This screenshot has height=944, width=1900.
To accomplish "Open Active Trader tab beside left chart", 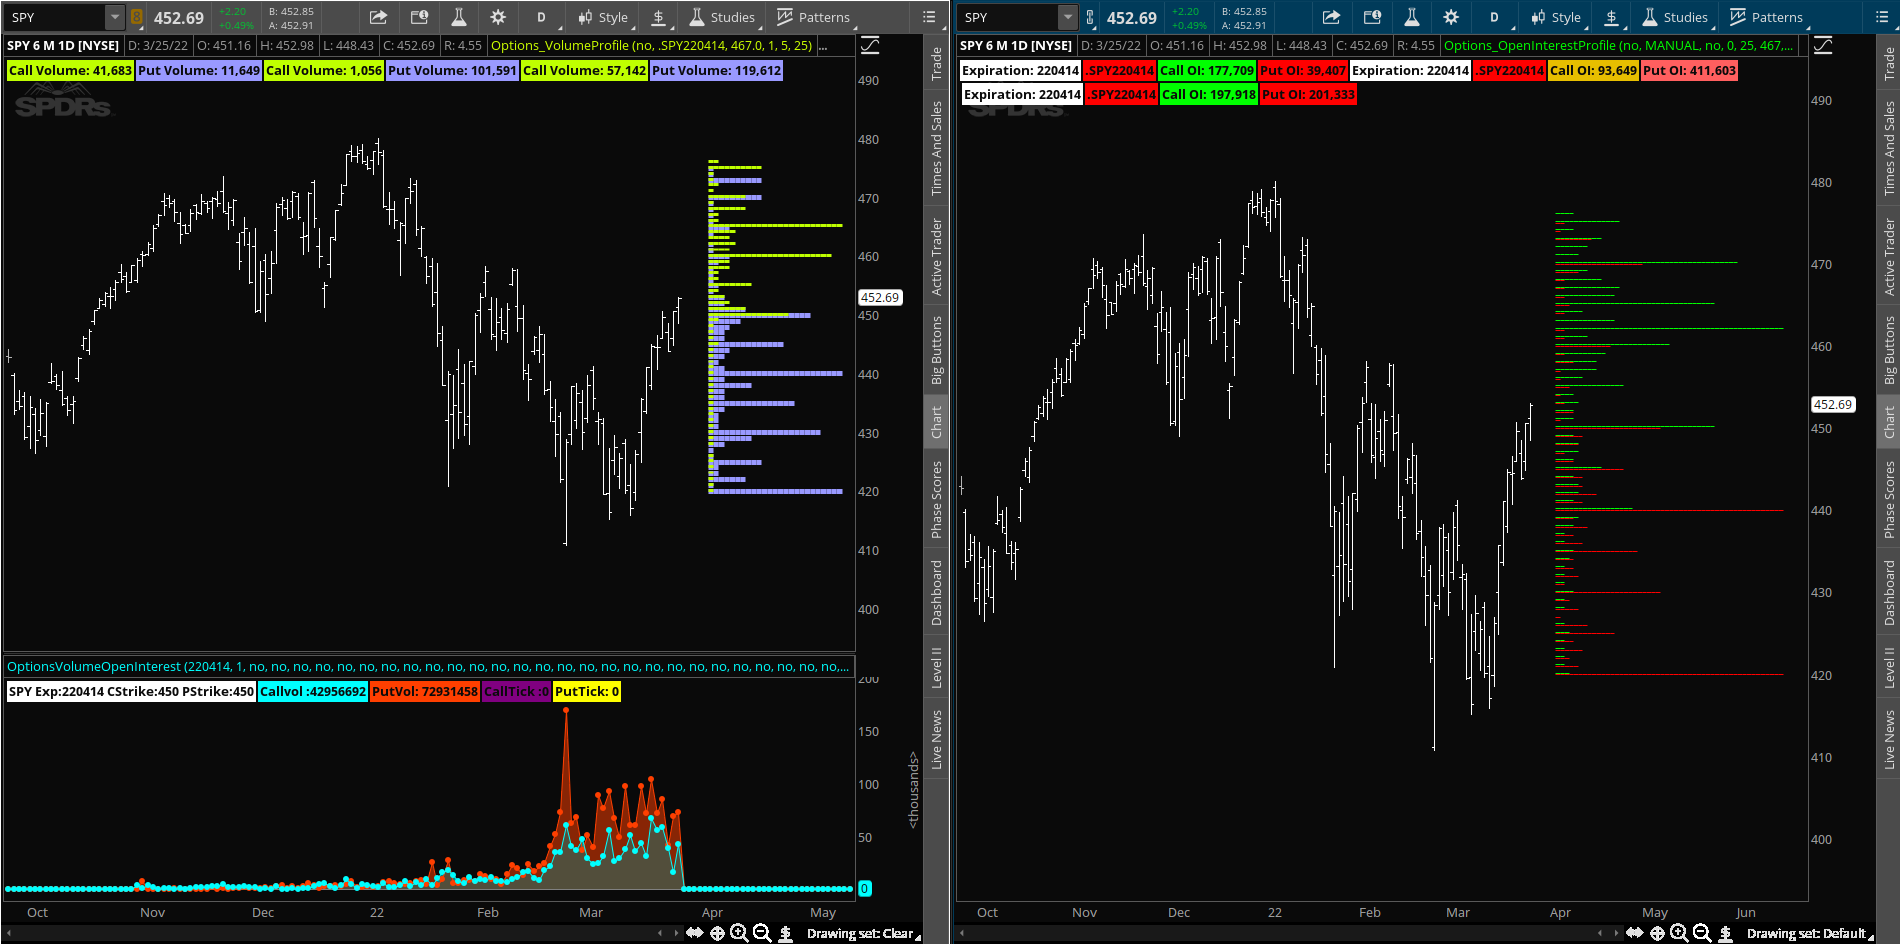I will [937, 257].
